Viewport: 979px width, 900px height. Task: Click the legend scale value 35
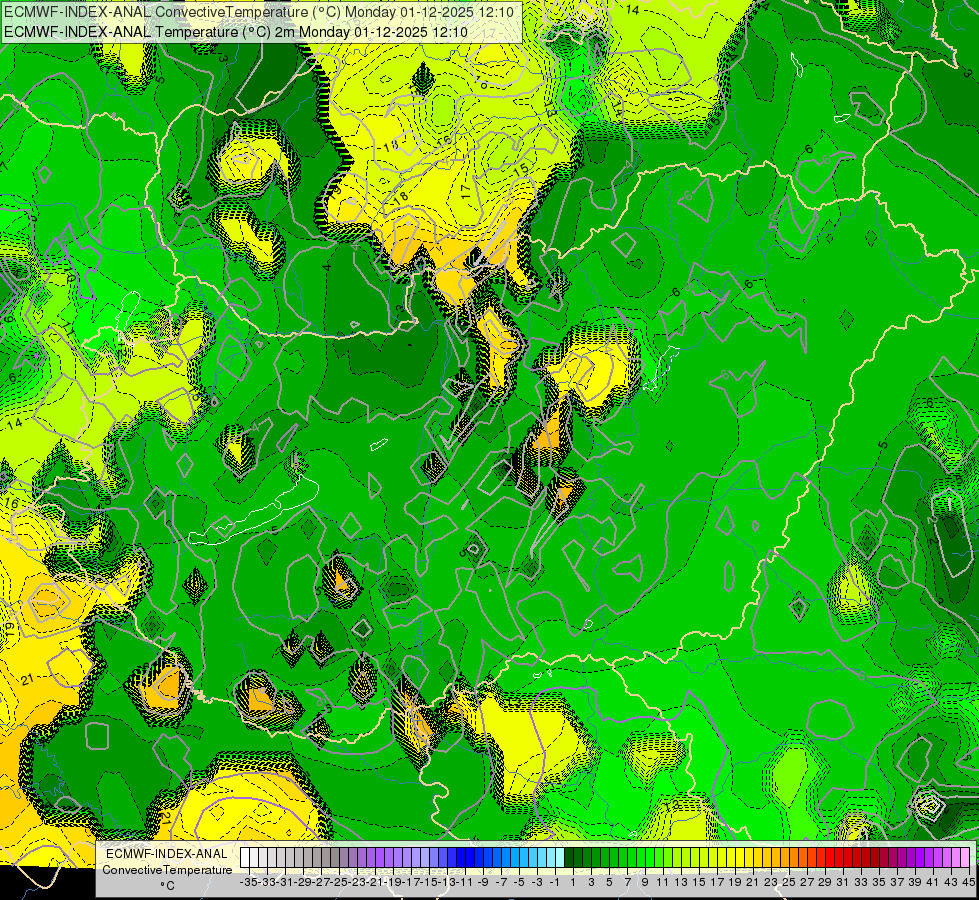[x=879, y=883]
